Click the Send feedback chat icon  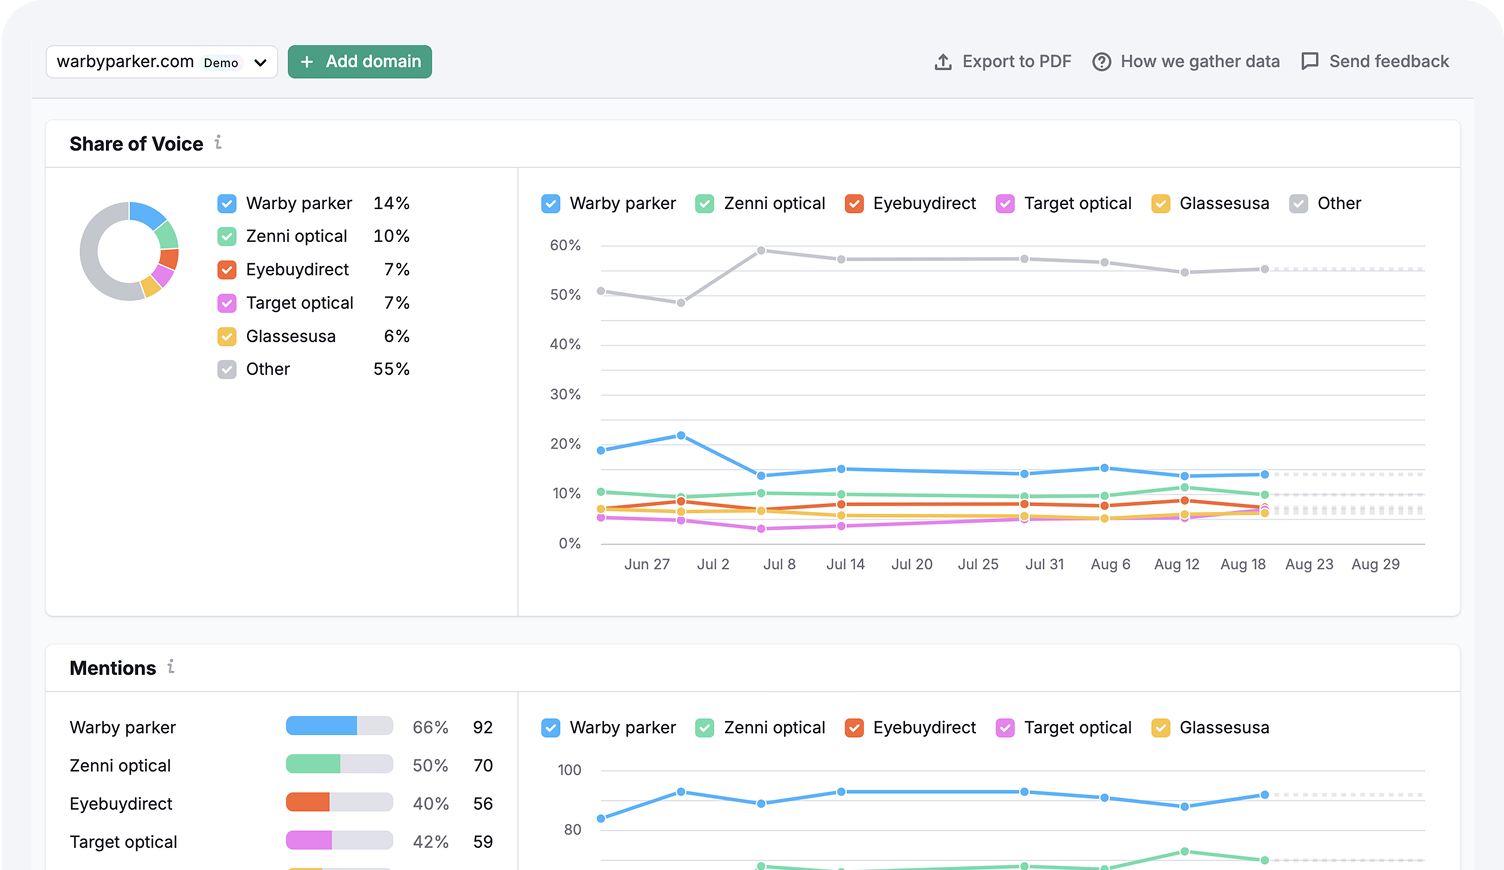1310,61
